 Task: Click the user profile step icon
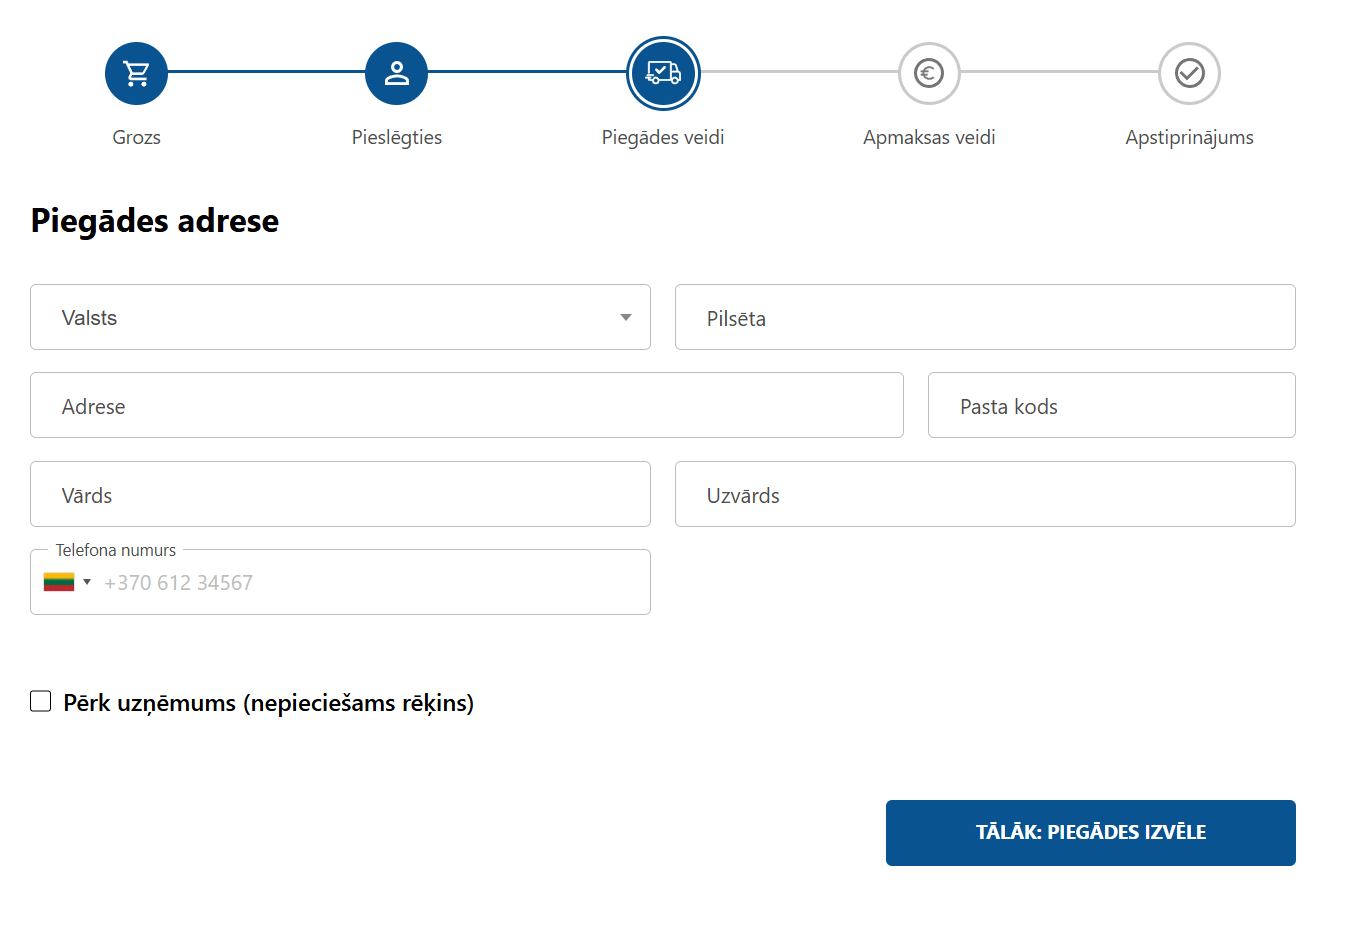tap(396, 73)
